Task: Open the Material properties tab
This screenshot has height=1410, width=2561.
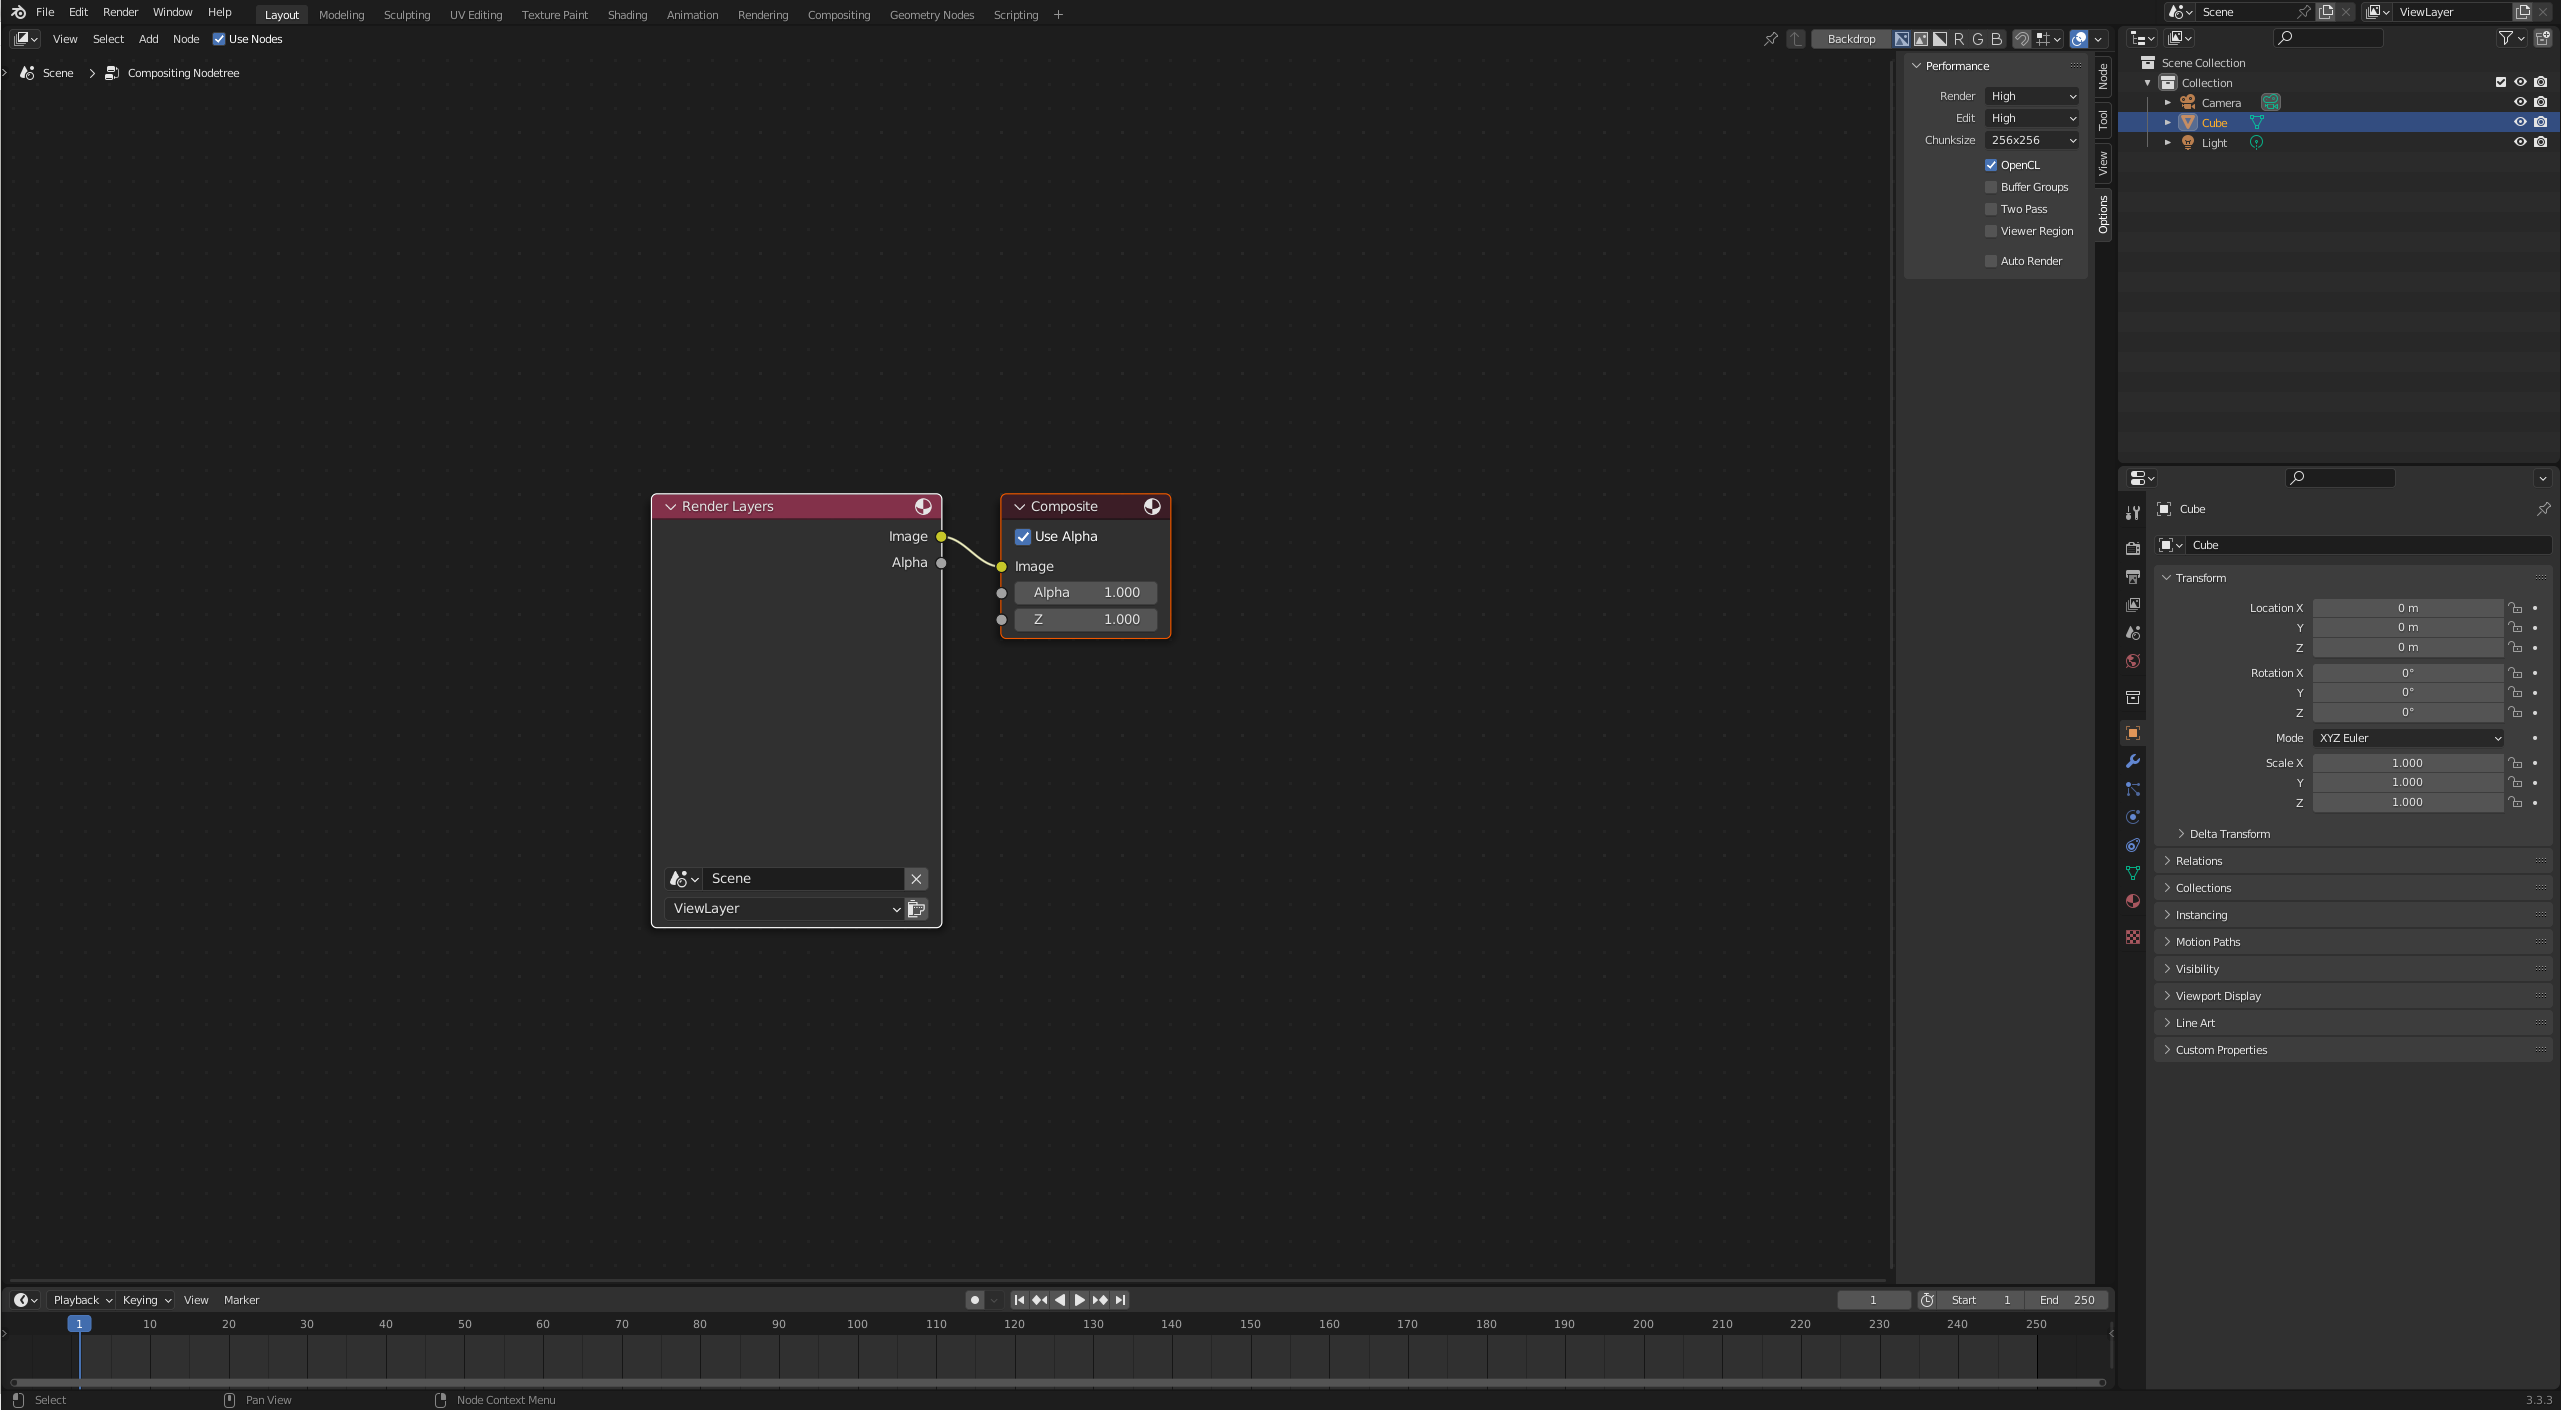Action: [x=2133, y=901]
